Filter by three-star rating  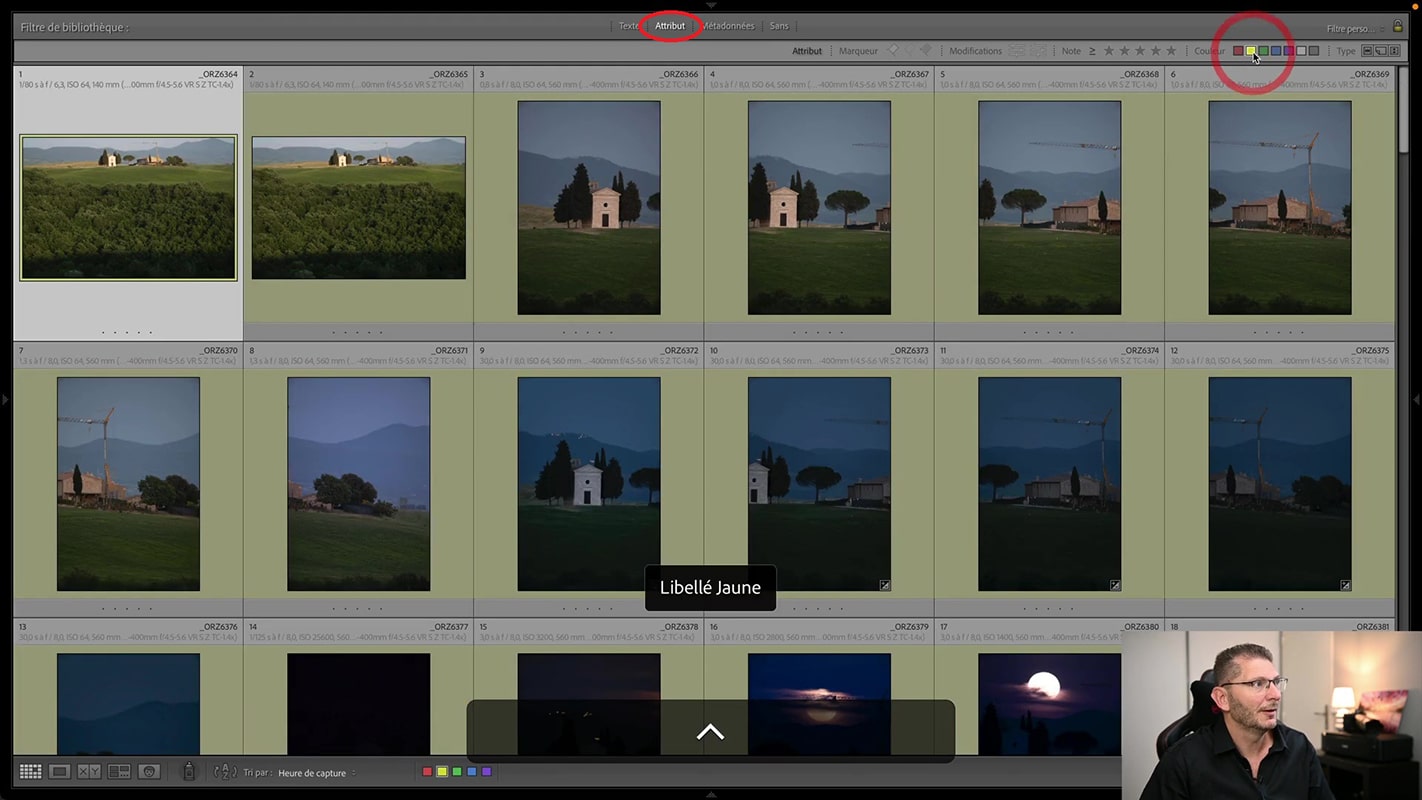[1140, 51]
